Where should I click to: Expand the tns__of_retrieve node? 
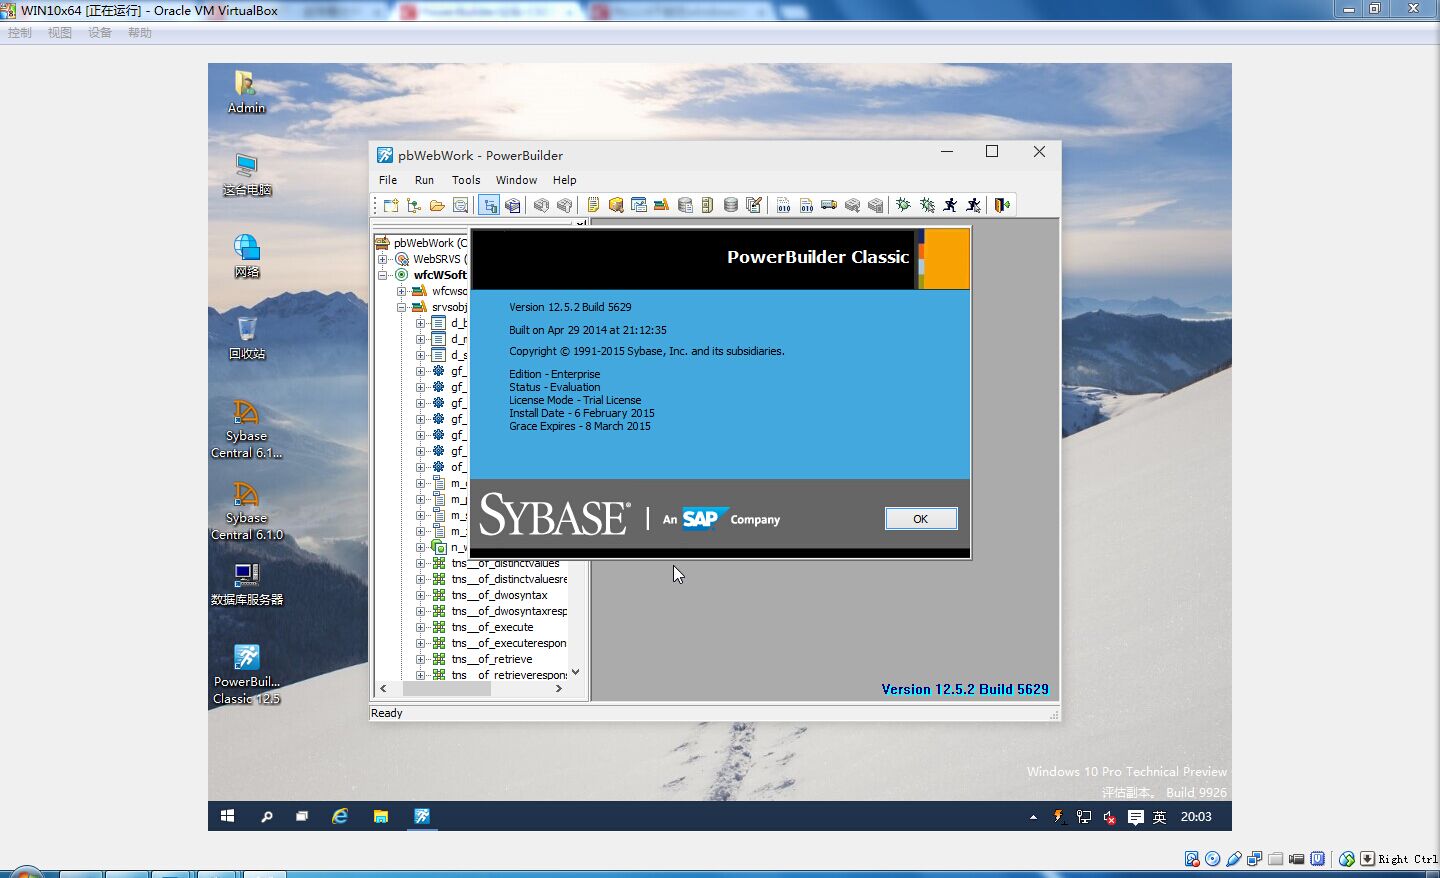tap(421, 659)
